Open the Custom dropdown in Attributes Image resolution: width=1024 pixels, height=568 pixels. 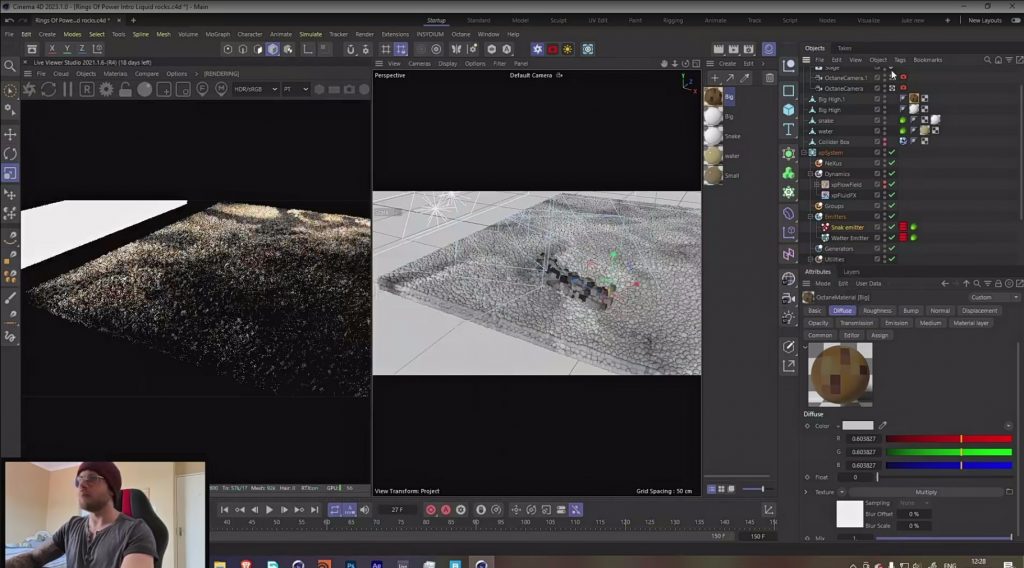pos(993,297)
